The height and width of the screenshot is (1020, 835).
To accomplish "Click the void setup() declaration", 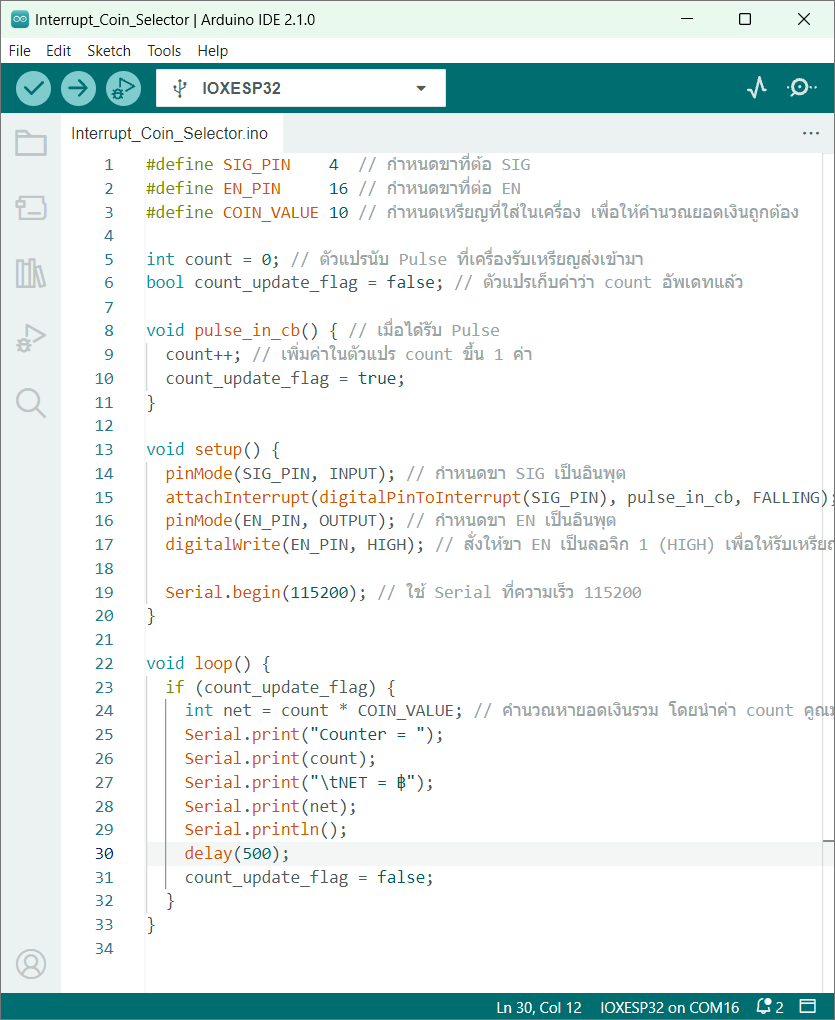I will [213, 450].
